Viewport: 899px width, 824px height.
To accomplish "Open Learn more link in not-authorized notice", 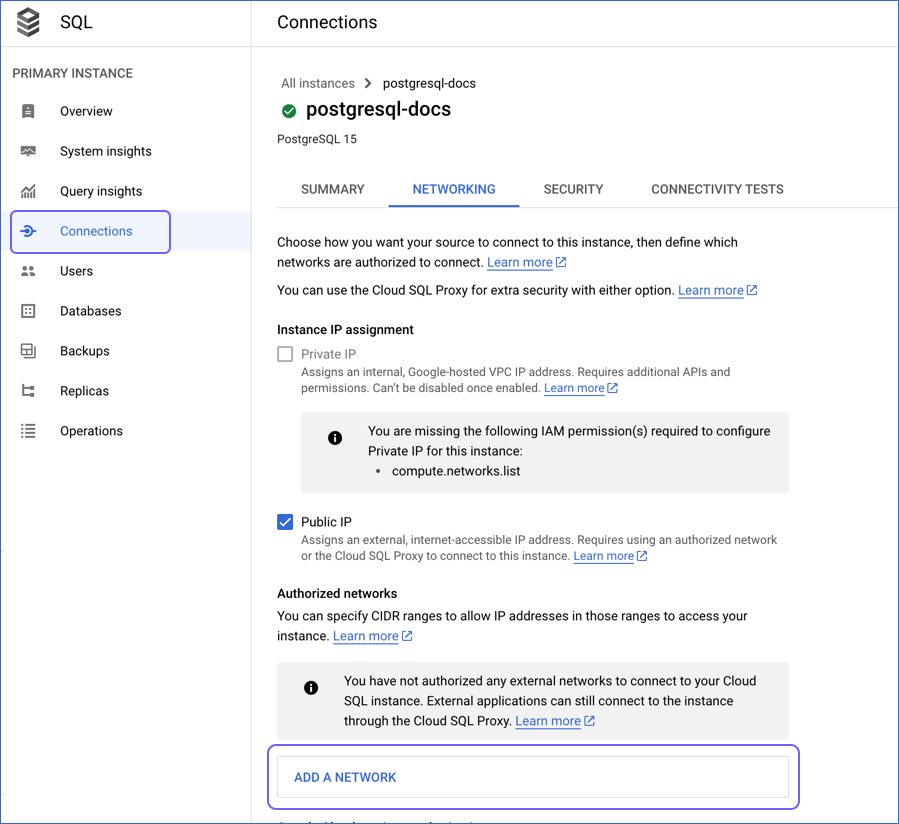I will point(548,721).
